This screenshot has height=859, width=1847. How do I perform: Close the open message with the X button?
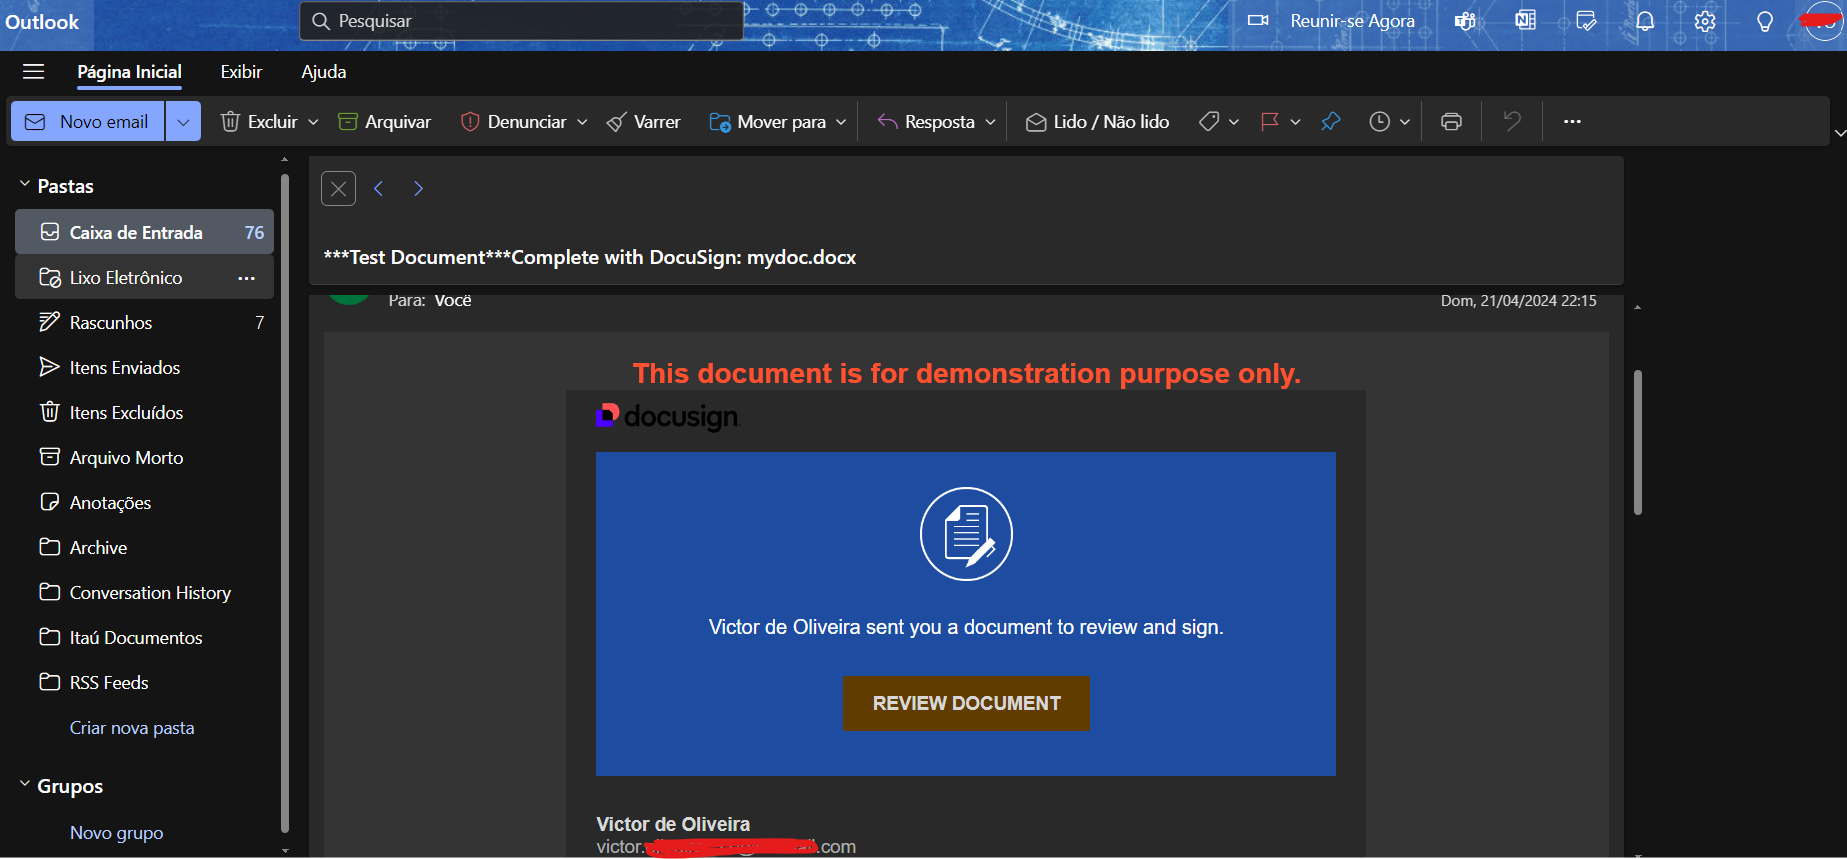pos(338,188)
